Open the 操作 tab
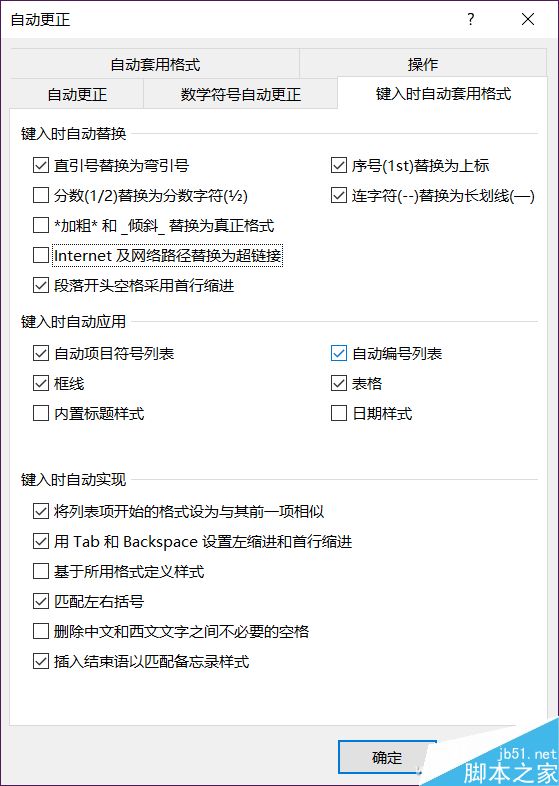The height and width of the screenshot is (786, 559). click(423, 64)
